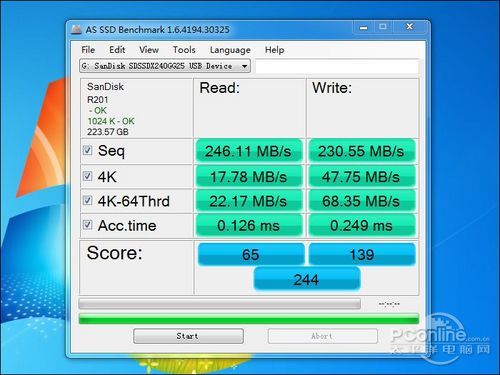Click the 4K-64Thrd write 68.35 MB/s result

(x=361, y=201)
